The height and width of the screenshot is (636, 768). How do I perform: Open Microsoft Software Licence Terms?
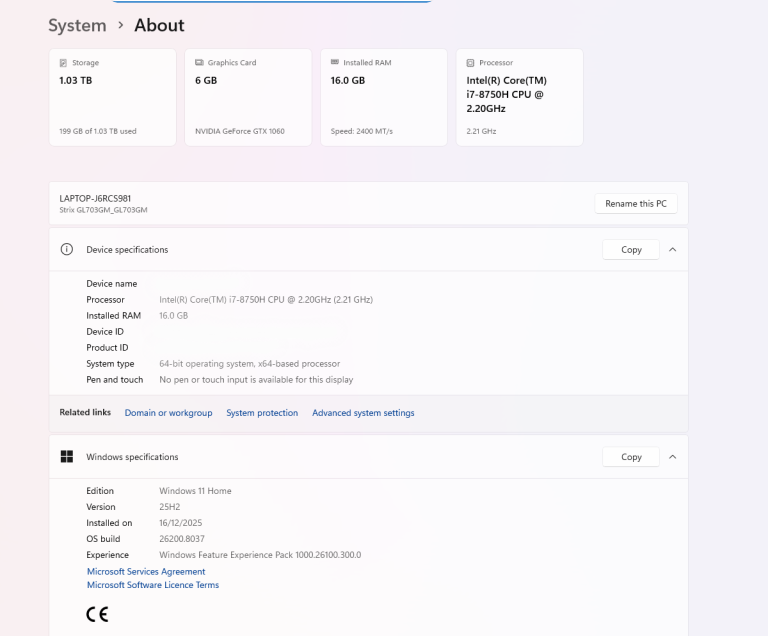point(153,585)
